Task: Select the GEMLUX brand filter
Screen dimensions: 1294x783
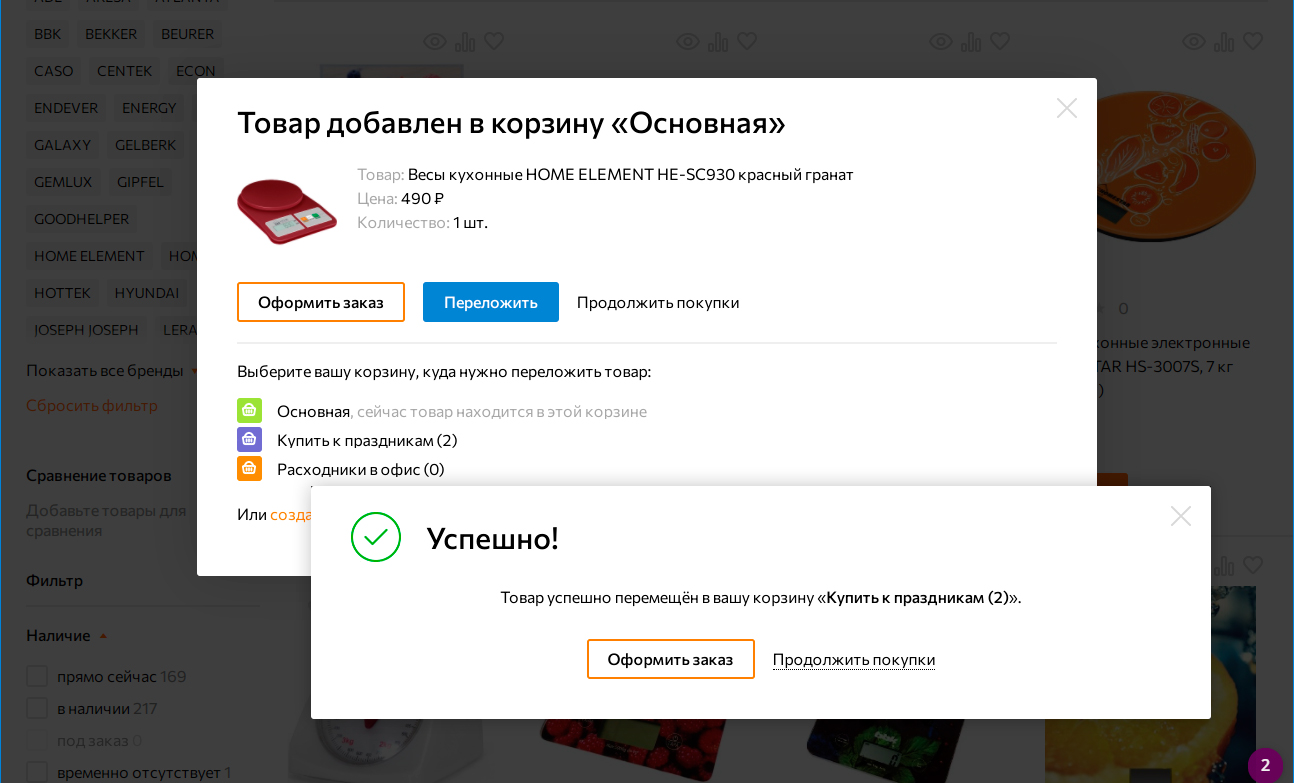Action: coord(63,182)
